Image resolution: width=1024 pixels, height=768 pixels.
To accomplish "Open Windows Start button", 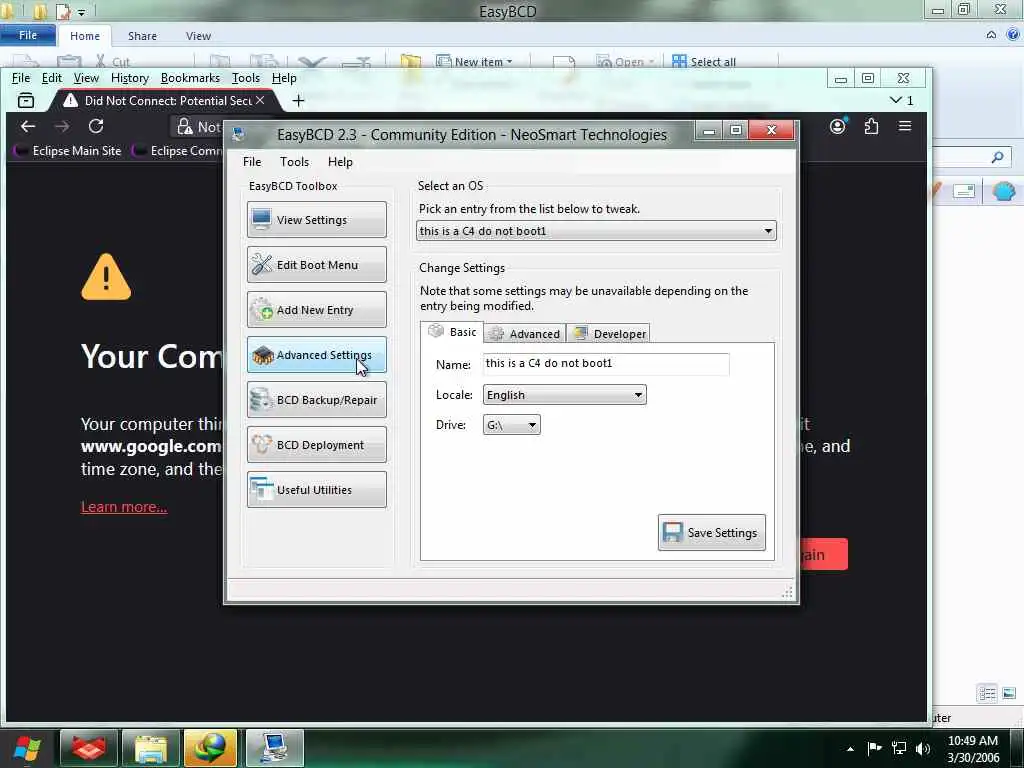I will coord(26,748).
